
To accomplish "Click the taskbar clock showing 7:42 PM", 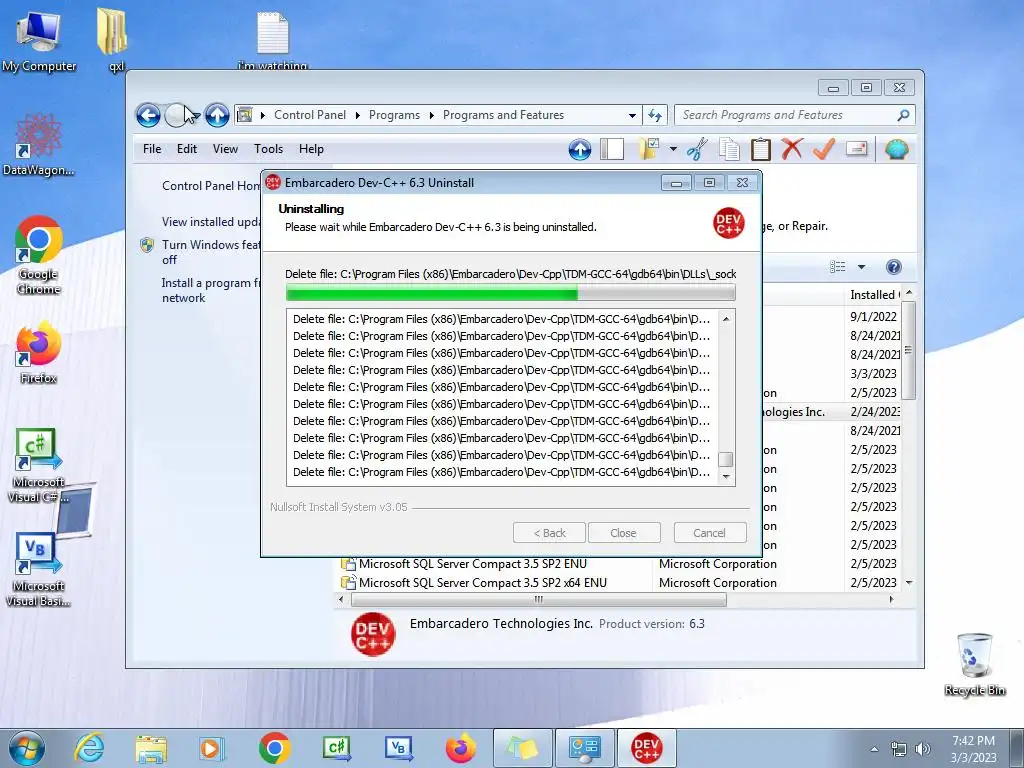I will pyautogui.click(x=973, y=749).
